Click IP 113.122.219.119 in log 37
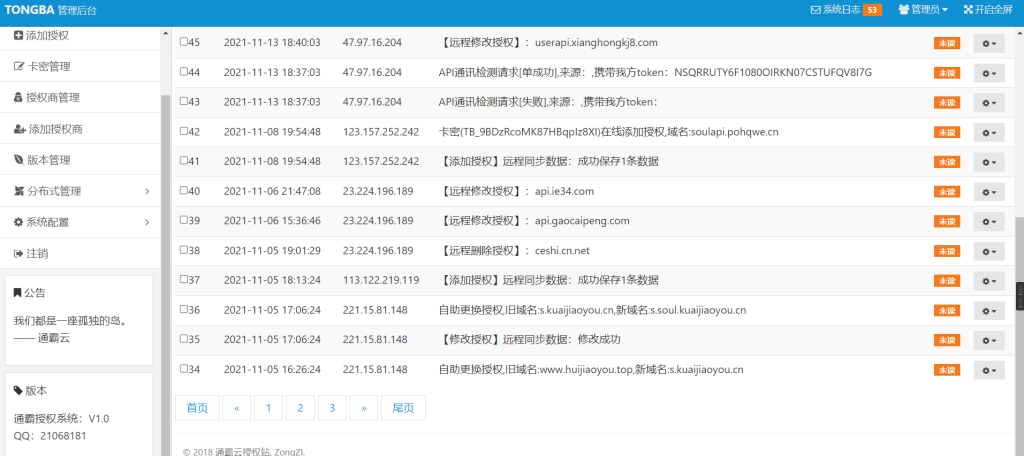The width and height of the screenshot is (1024, 456). [381, 280]
